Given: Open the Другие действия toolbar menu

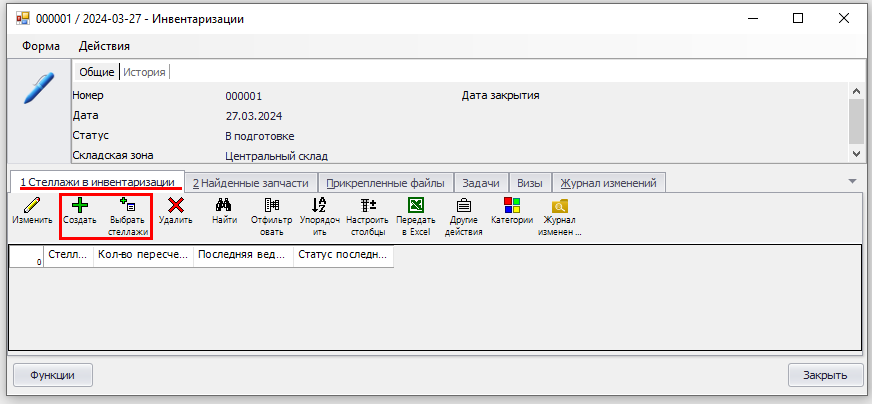Looking at the screenshot, I should pyautogui.click(x=464, y=206).
